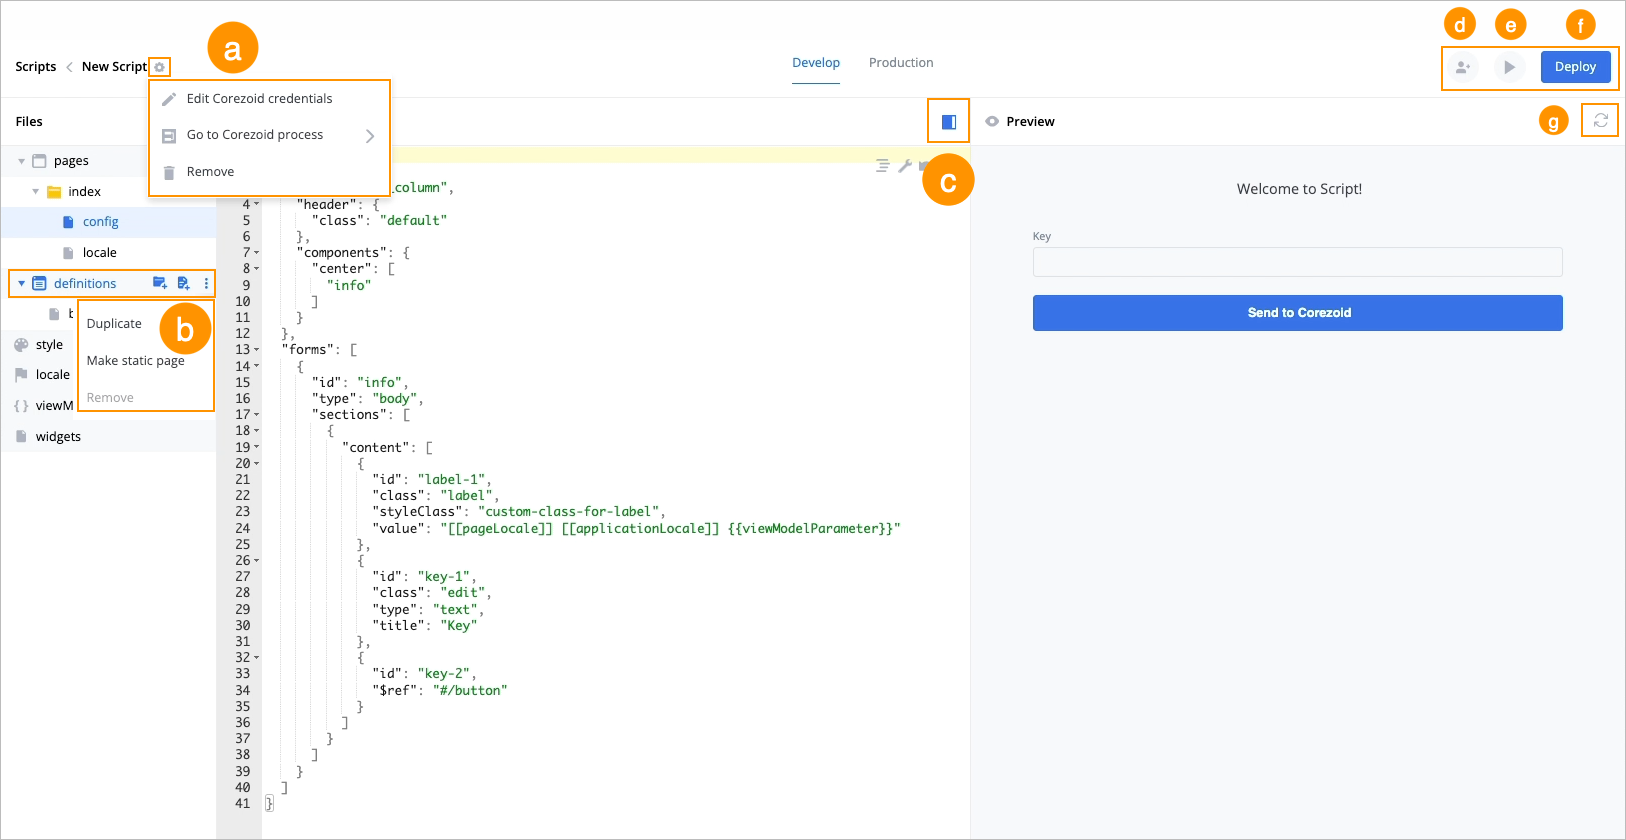
Task: Go back to Scripts breadcrumb link
Action: (x=36, y=67)
